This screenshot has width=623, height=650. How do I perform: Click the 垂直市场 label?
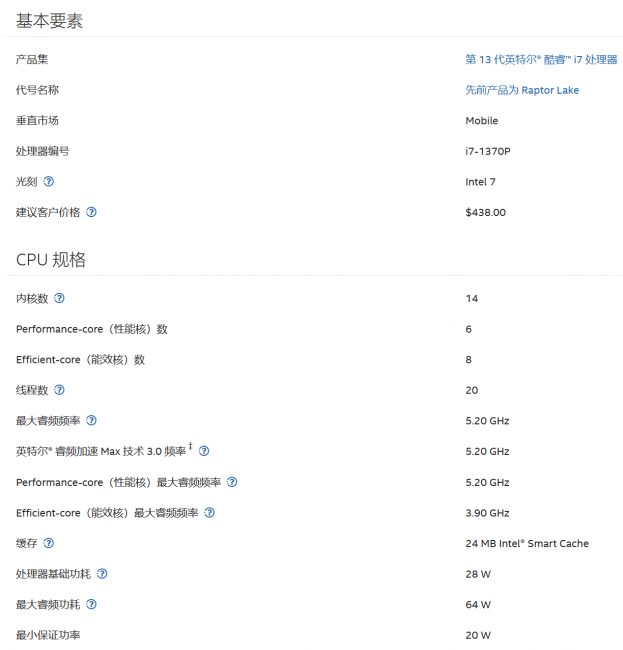37,121
